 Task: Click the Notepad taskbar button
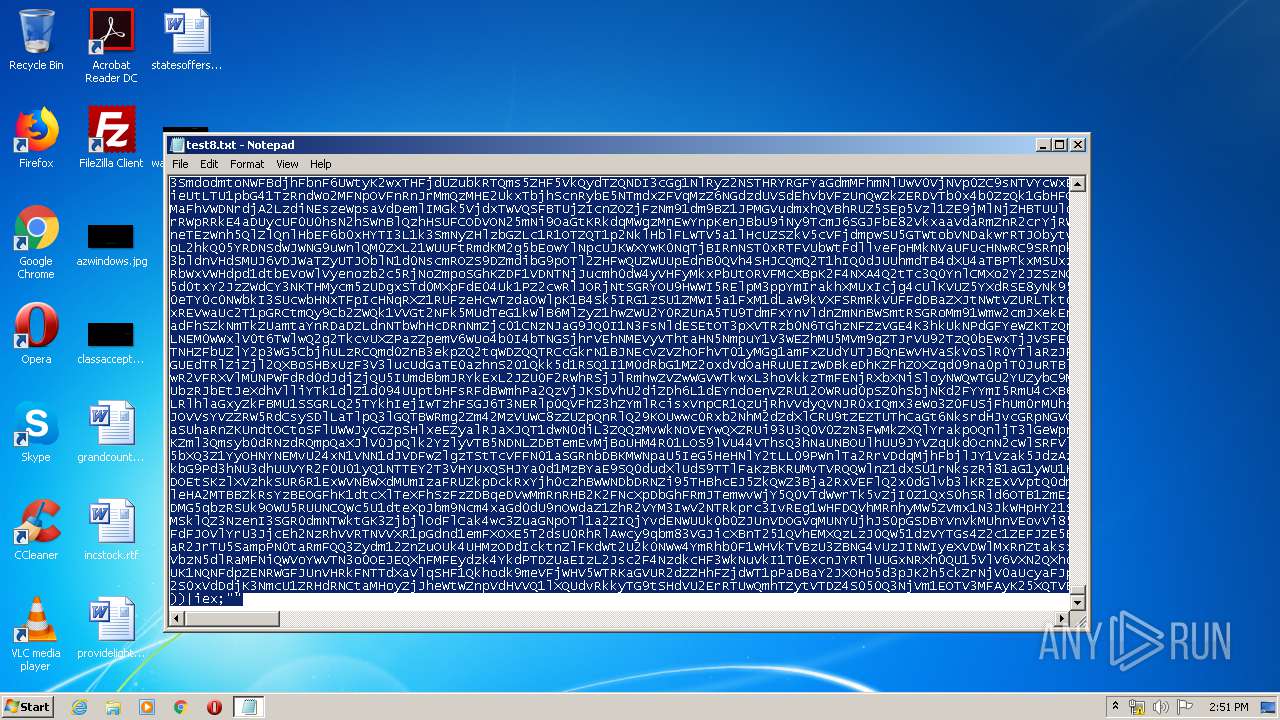(x=249, y=707)
